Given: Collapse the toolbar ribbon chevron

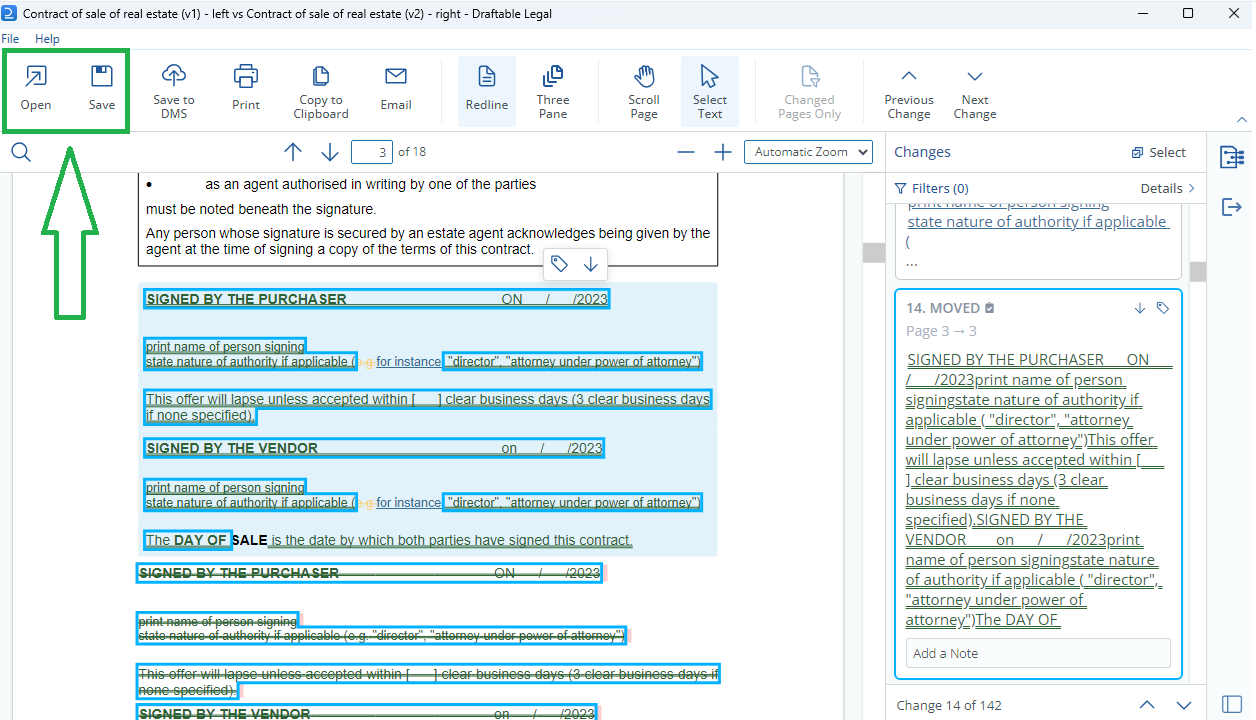Looking at the screenshot, I should pos(1241,119).
